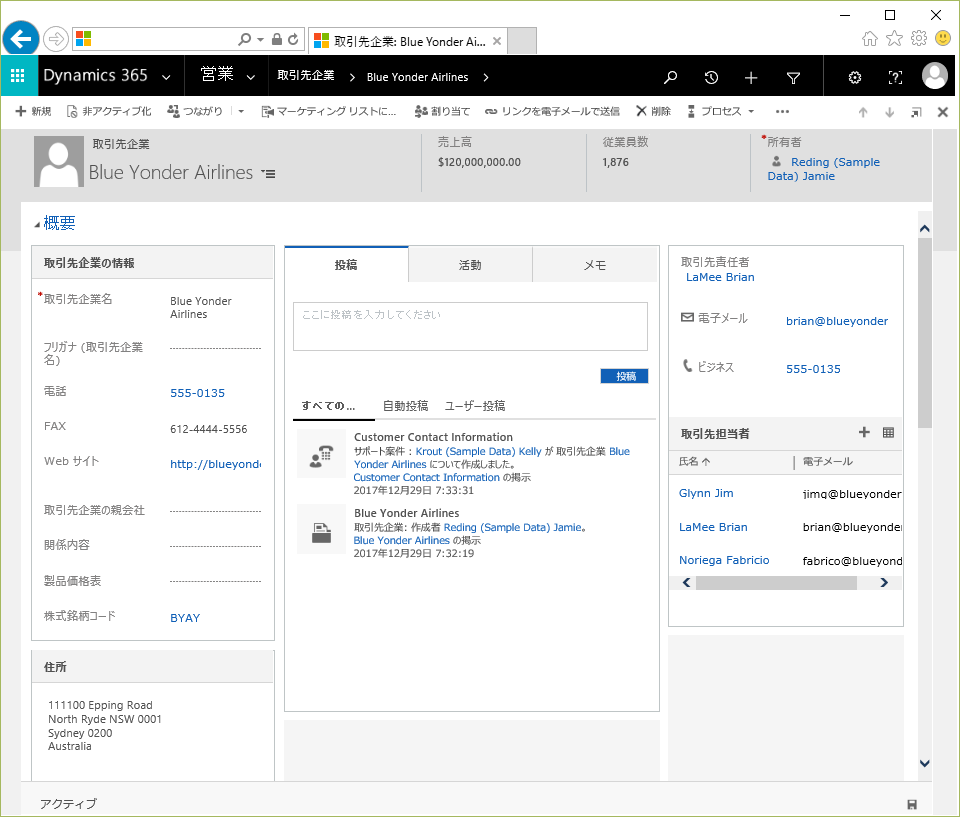Click the quick create plus icon

click(751, 77)
